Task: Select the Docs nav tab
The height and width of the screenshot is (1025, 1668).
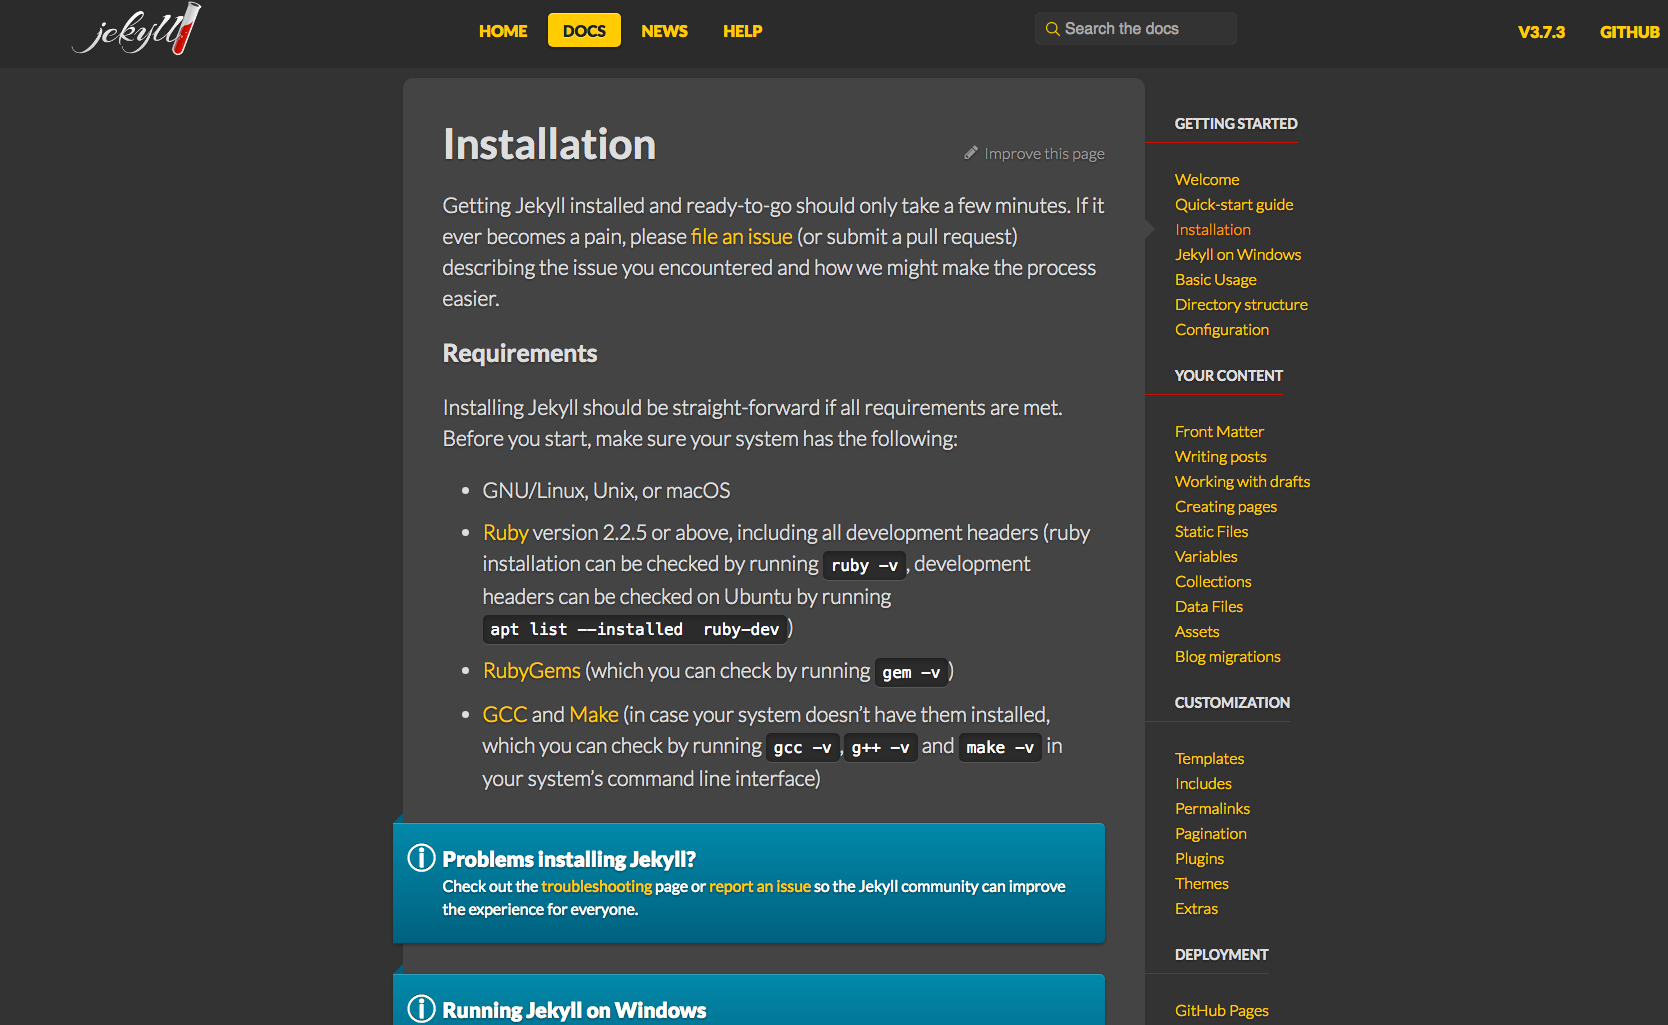Action: coord(584,30)
